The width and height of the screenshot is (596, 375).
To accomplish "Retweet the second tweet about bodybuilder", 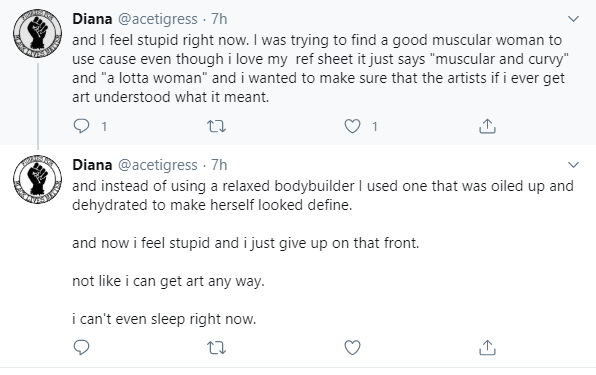I will [x=216, y=347].
